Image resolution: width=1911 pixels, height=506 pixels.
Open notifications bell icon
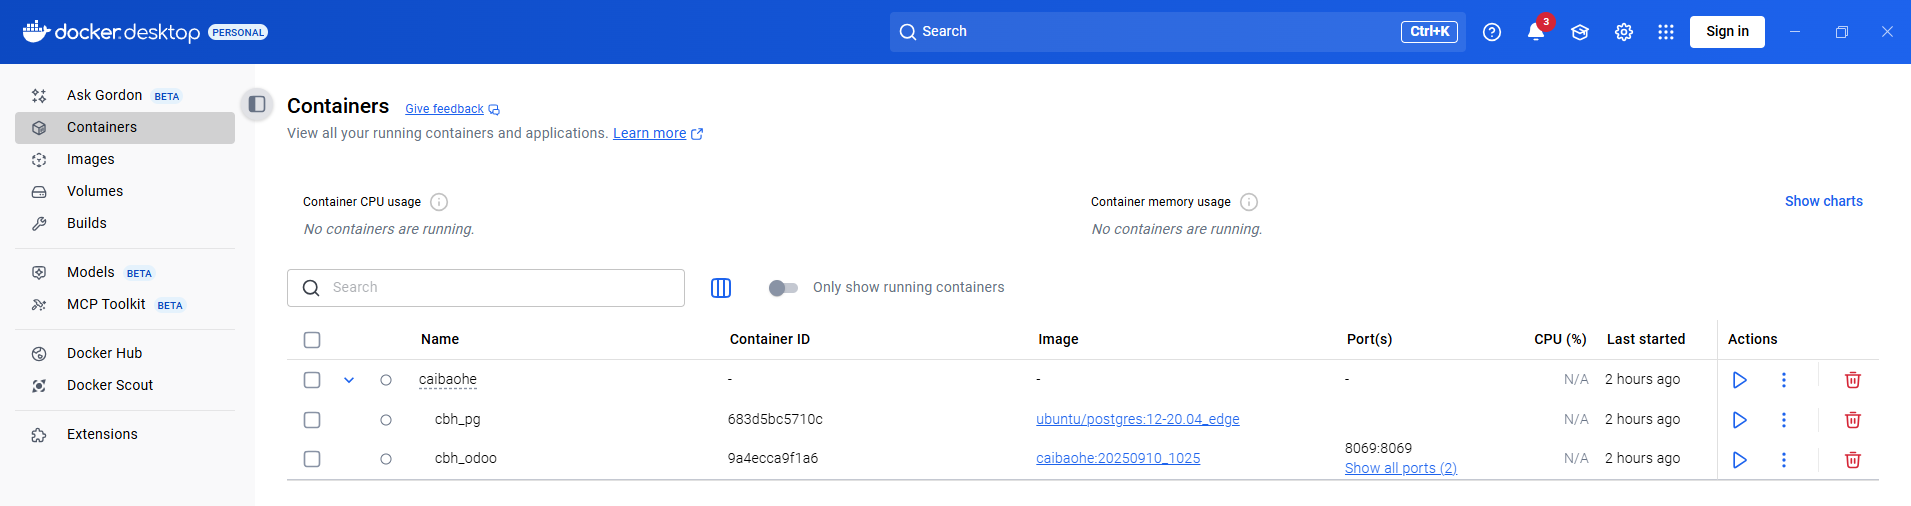point(1535,32)
